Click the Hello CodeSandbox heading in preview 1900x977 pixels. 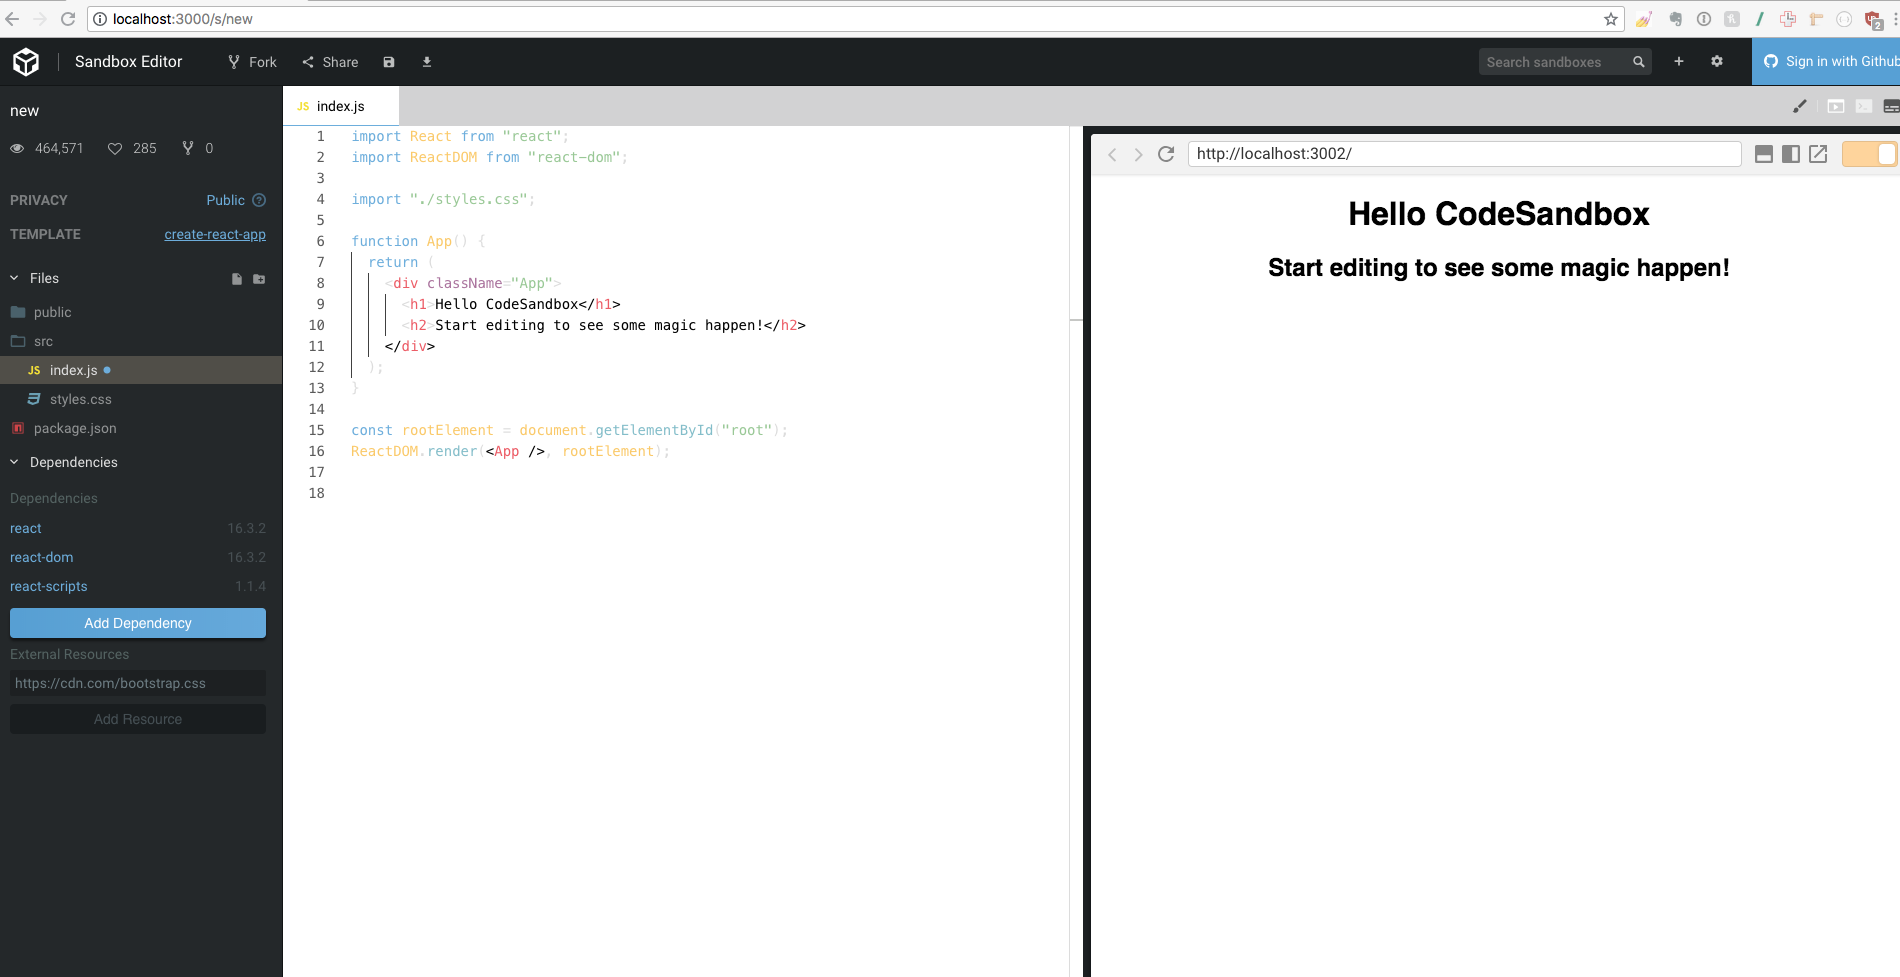tap(1498, 214)
